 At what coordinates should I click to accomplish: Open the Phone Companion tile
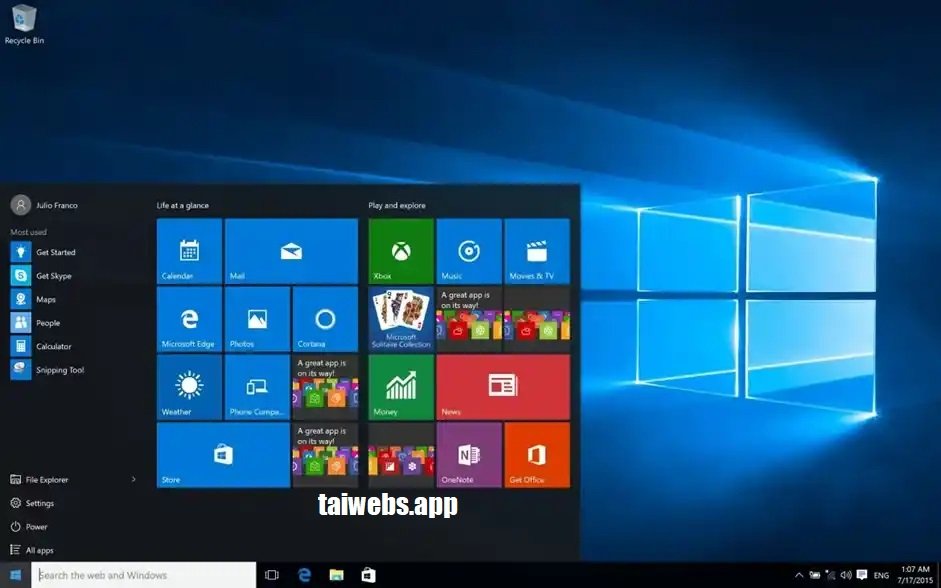coord(257,387)
